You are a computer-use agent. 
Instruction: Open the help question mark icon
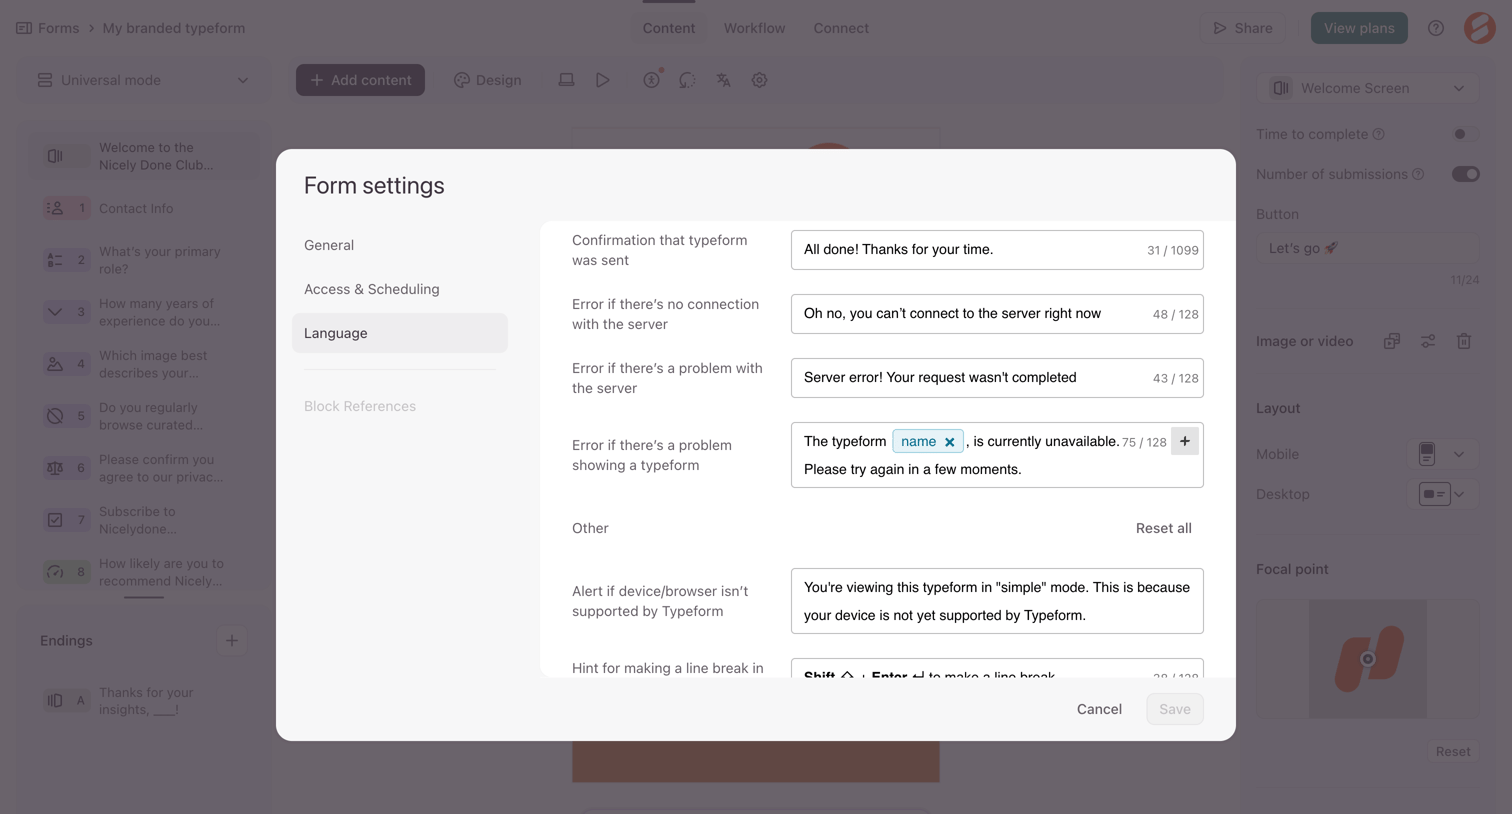click(x=1436, y=28)
